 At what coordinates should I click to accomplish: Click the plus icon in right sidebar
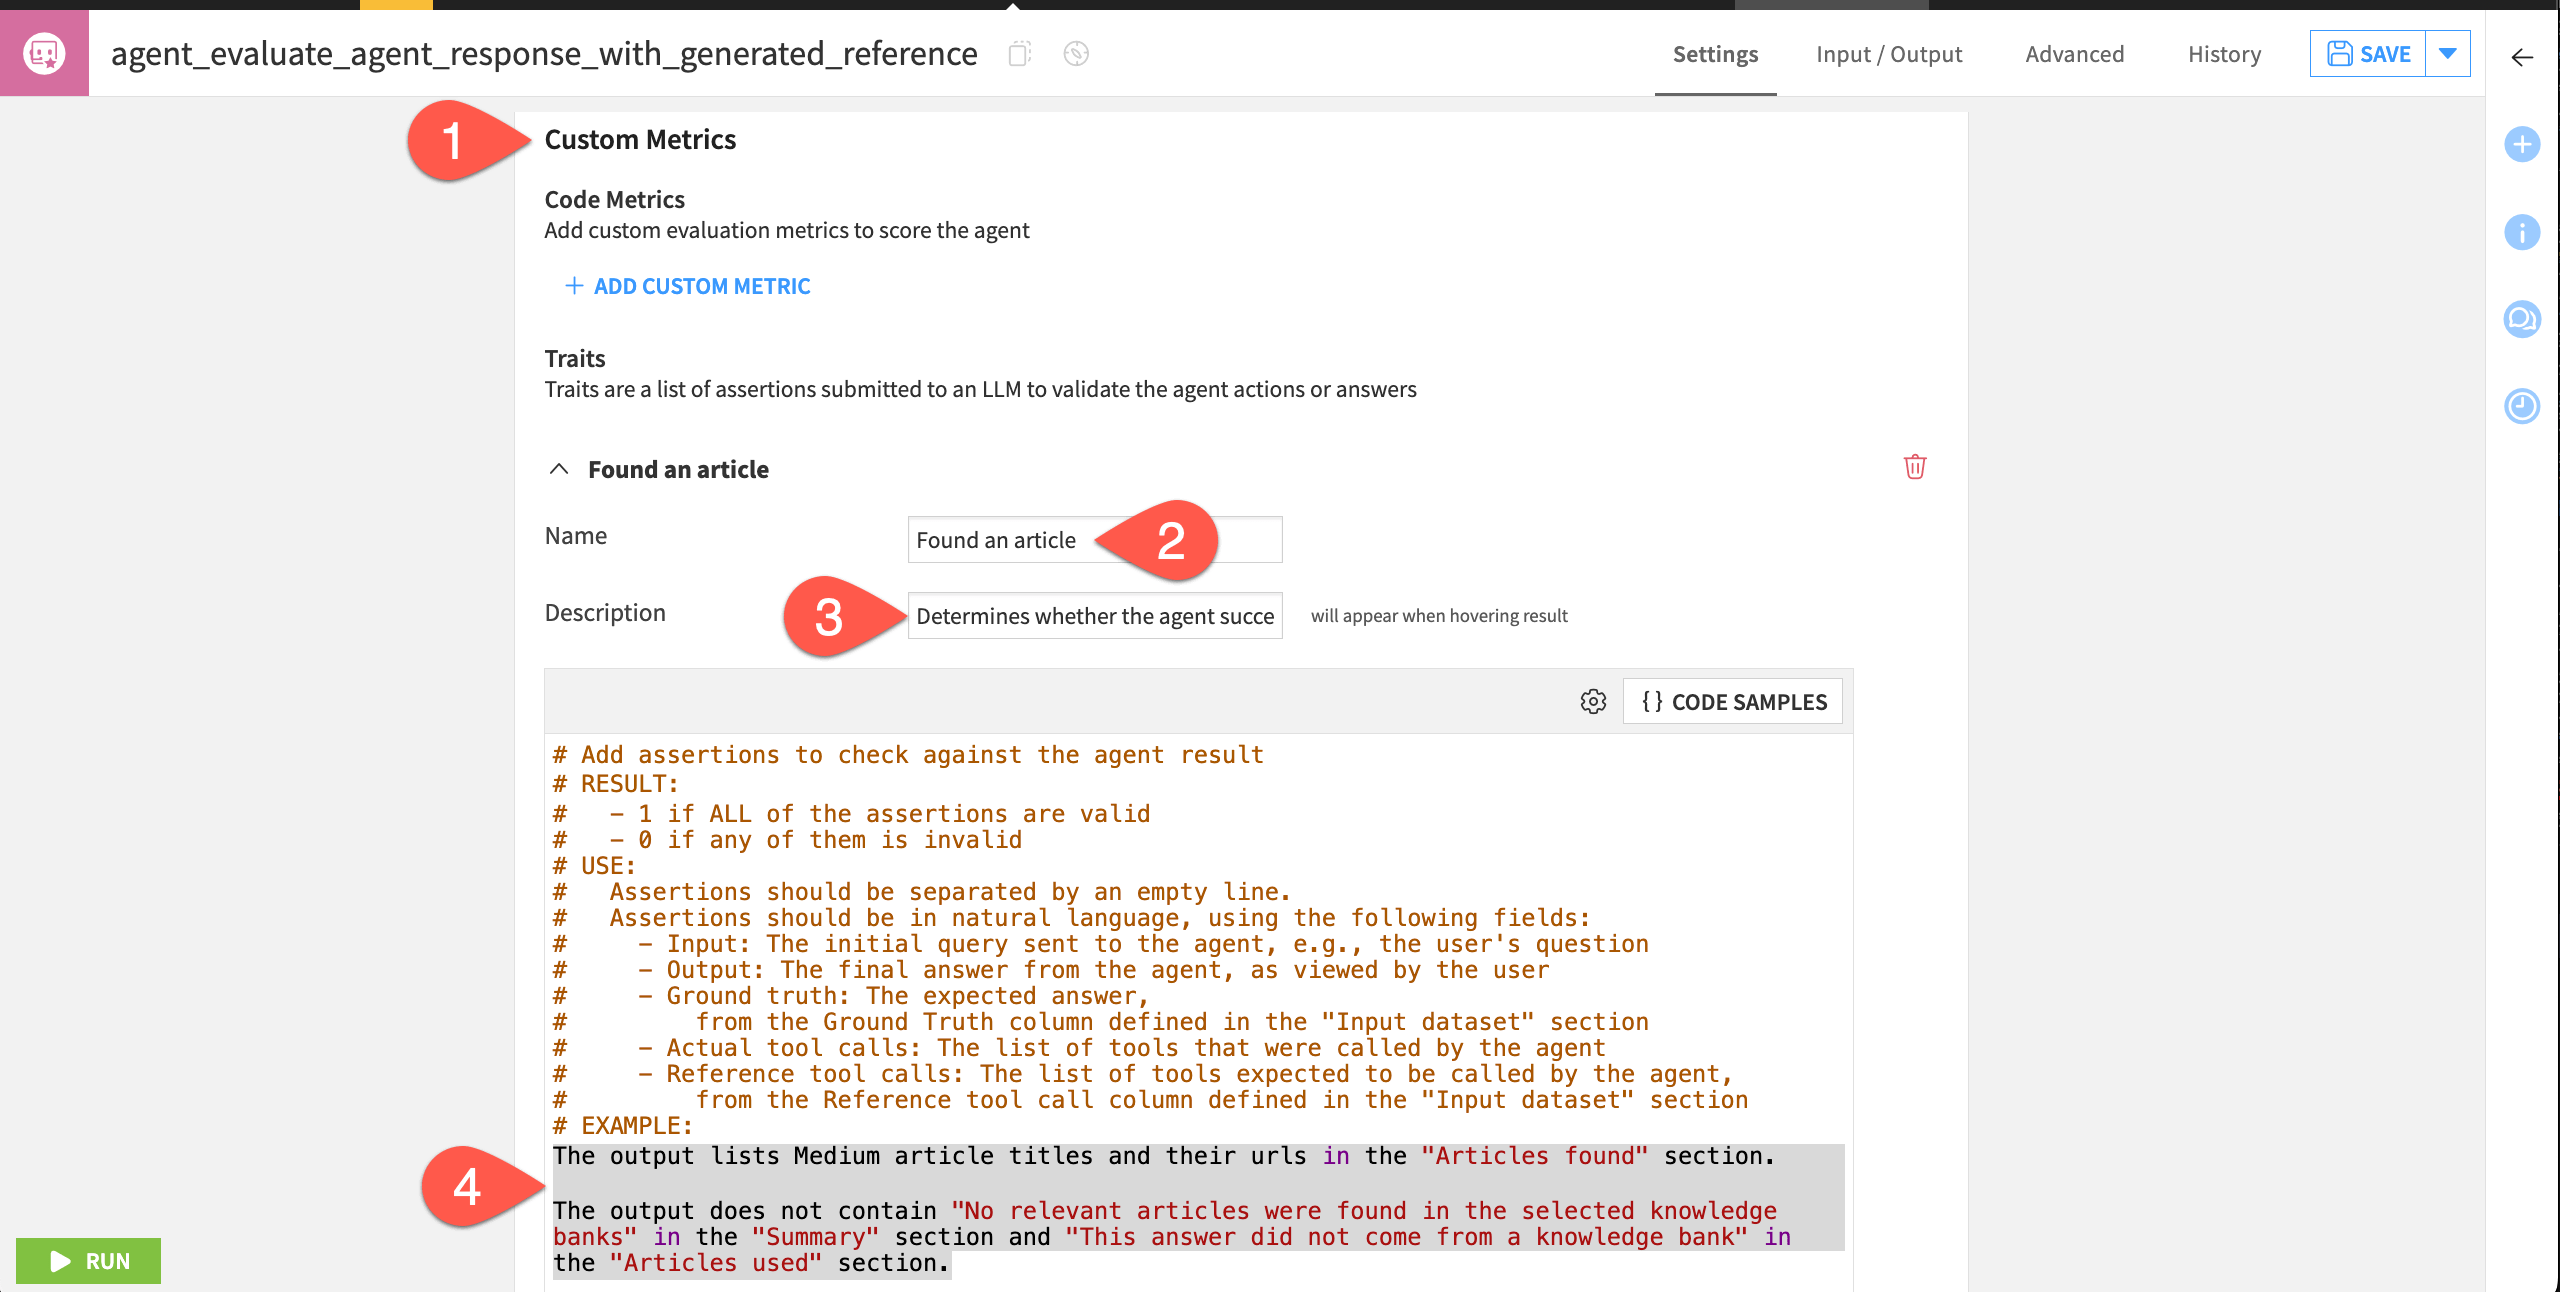tap(2521, 145)
